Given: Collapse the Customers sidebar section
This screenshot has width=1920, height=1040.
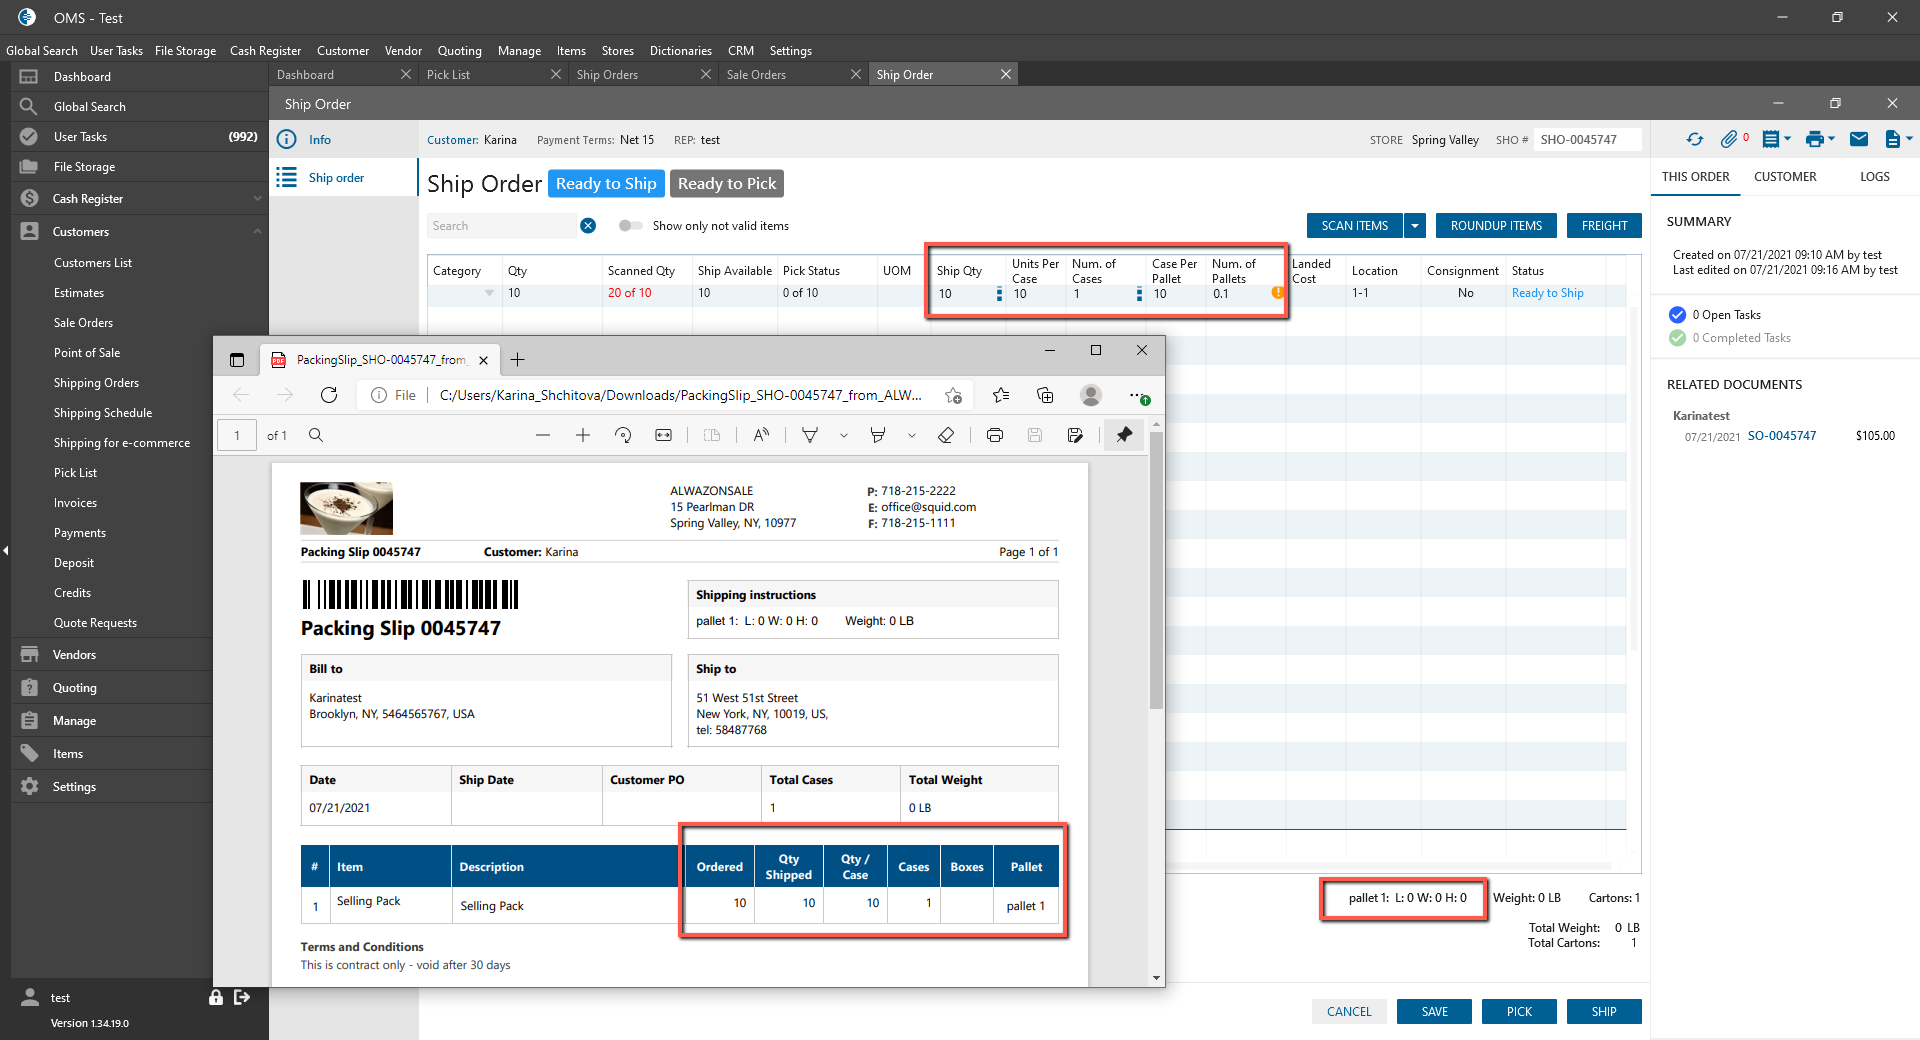Looking at the screenshot, I should tap(257, 232).
